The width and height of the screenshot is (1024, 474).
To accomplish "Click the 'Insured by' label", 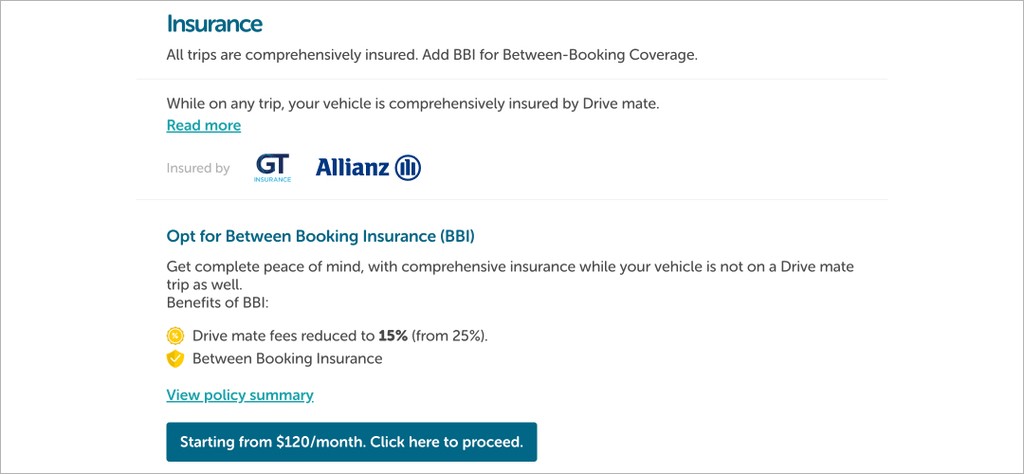I will 198,168.
